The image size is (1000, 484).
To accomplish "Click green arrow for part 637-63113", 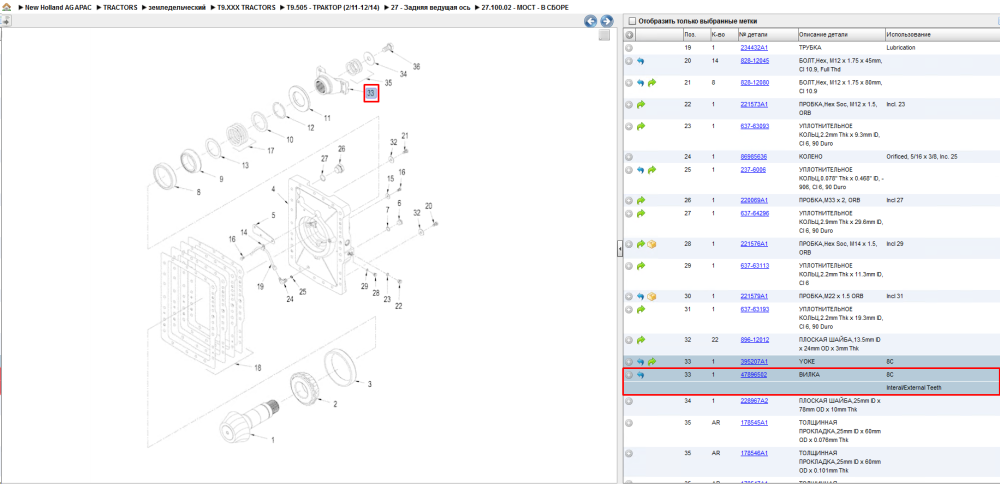I will [640, 266].
